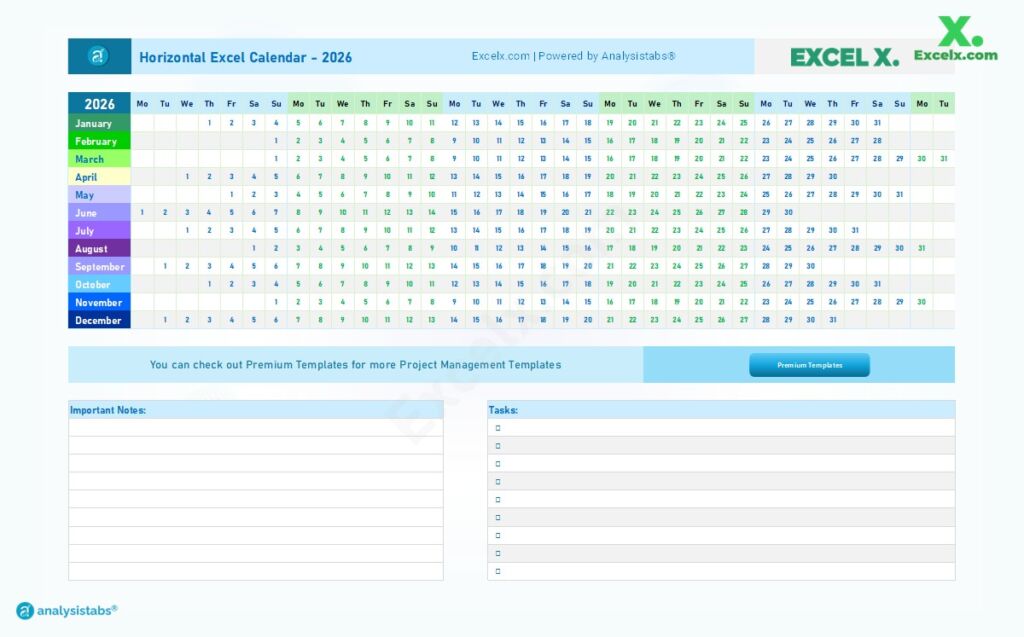
Task: Open the EXCEL X. green logo
Action: (x=843, y=57)
